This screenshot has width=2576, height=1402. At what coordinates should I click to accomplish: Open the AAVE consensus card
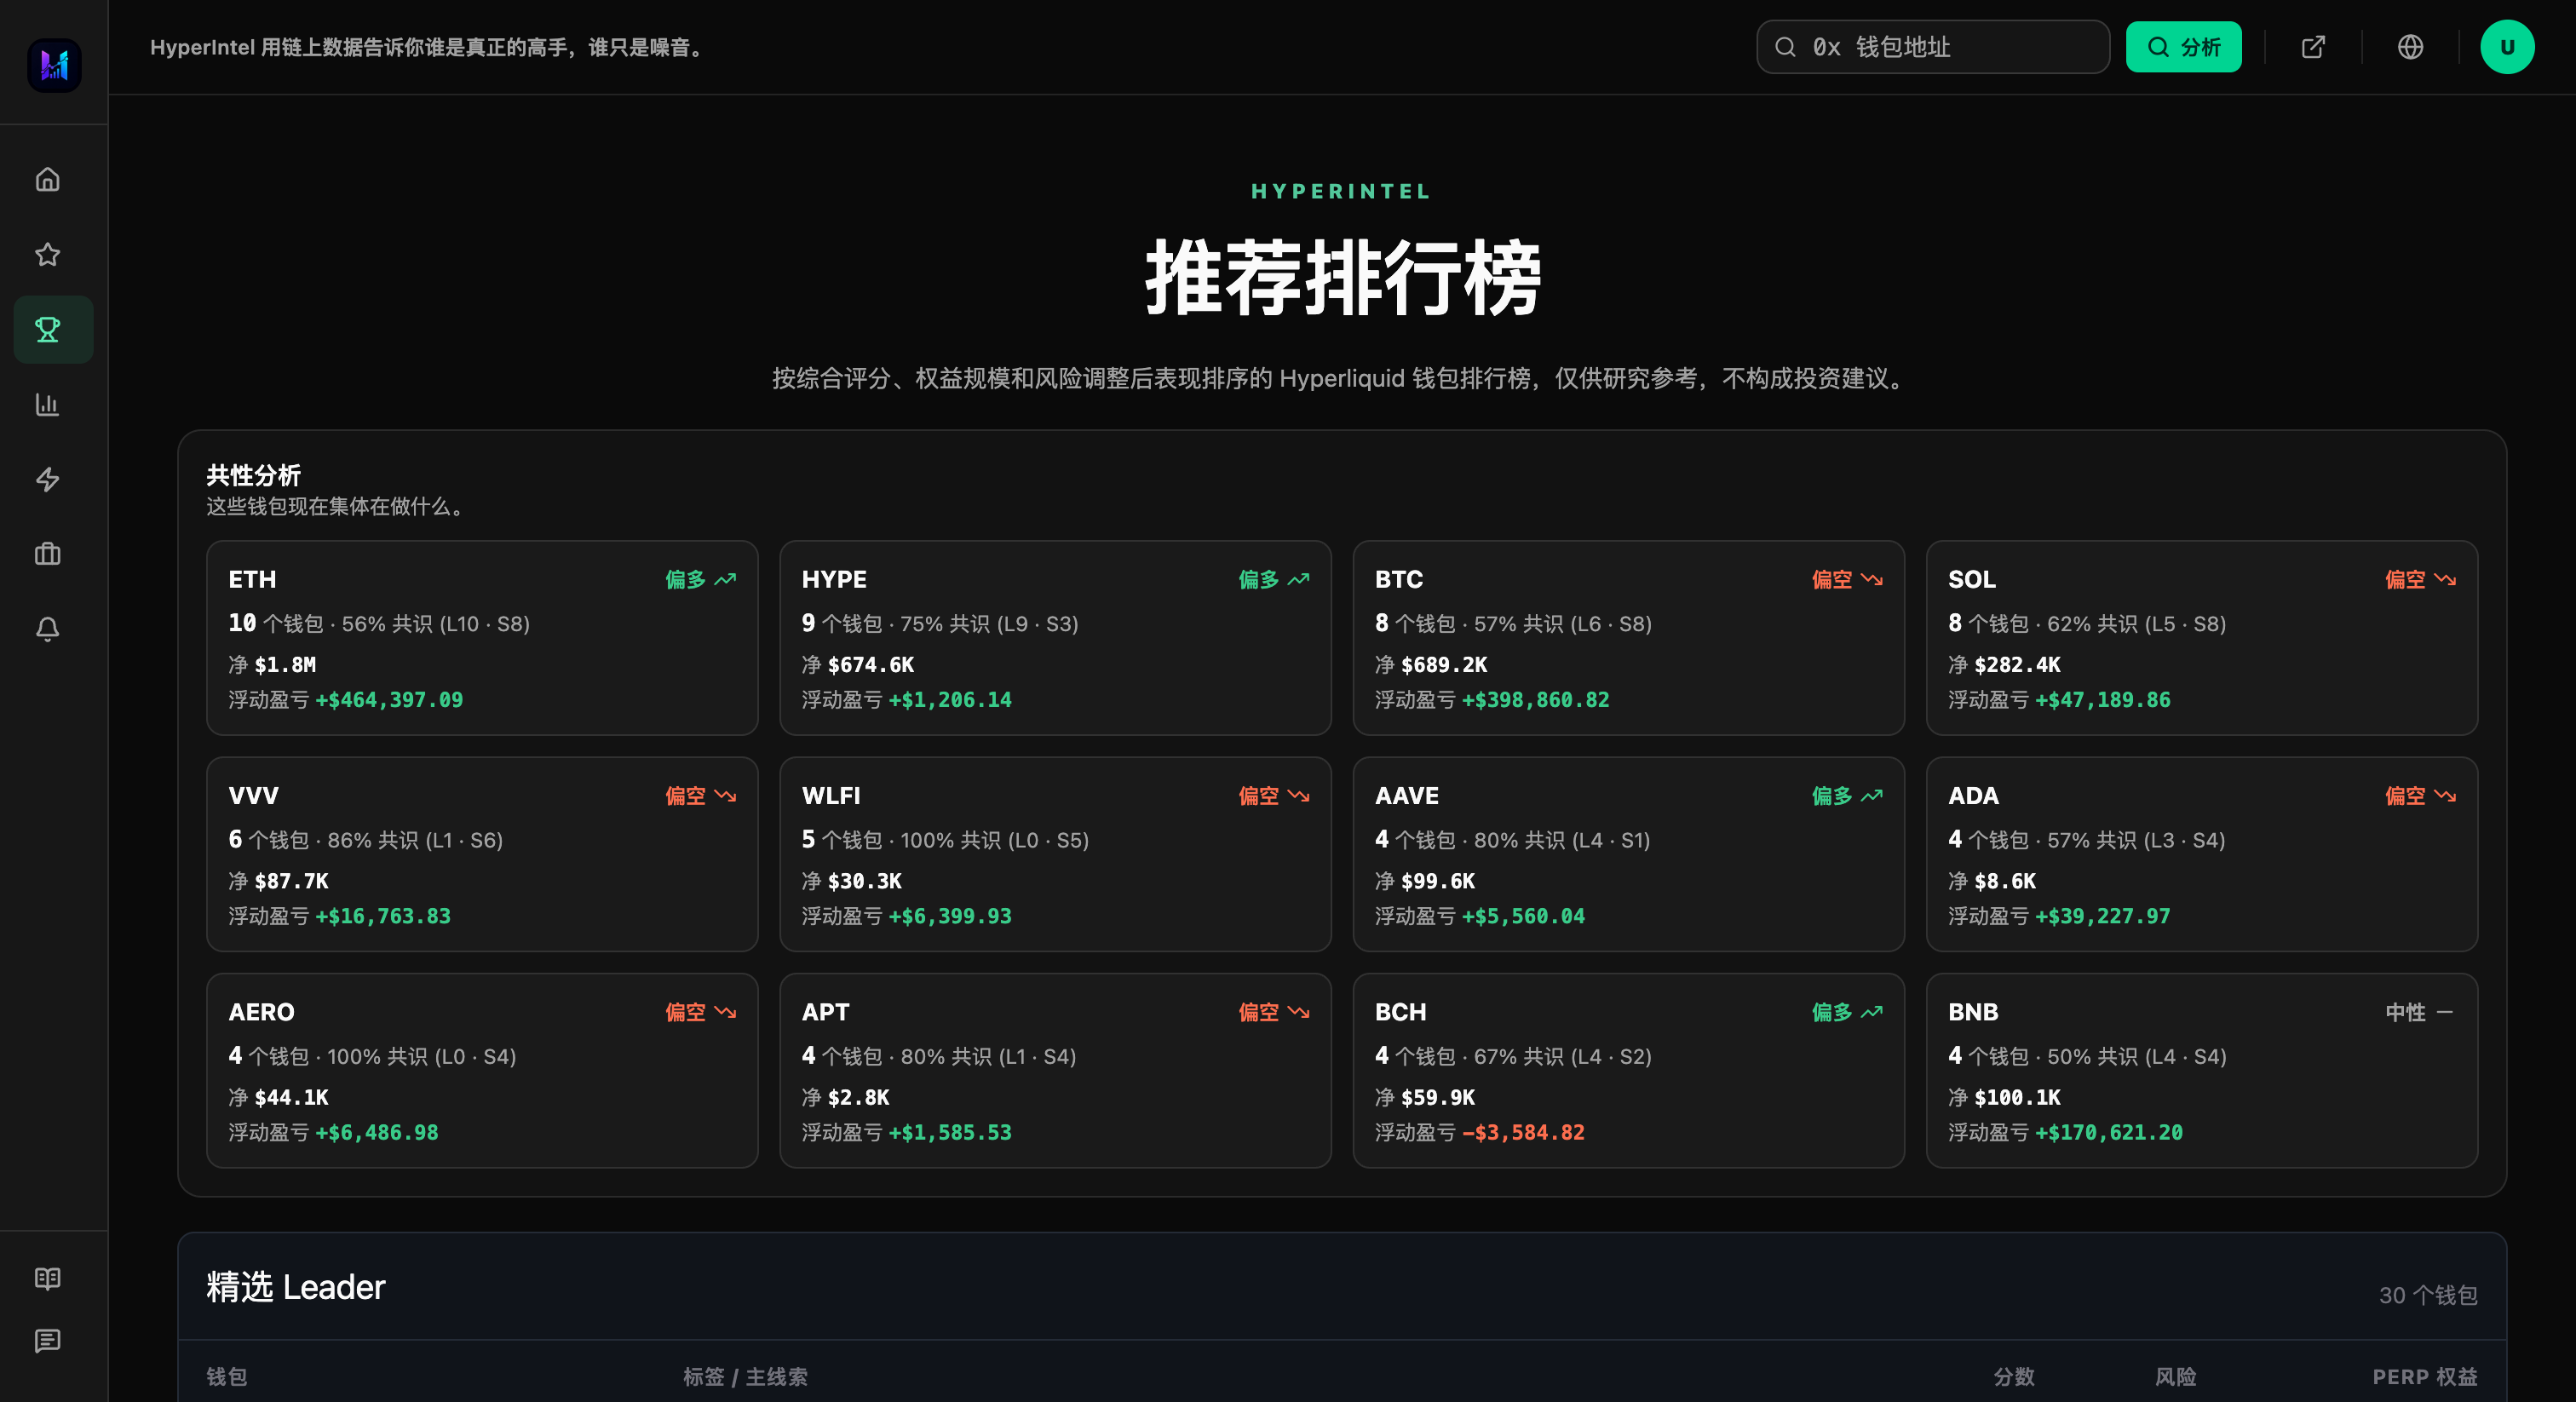pos(1628,854)
